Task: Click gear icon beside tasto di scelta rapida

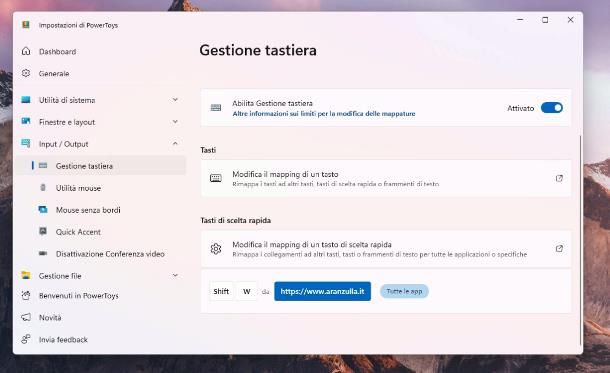Action: (216, 249)
